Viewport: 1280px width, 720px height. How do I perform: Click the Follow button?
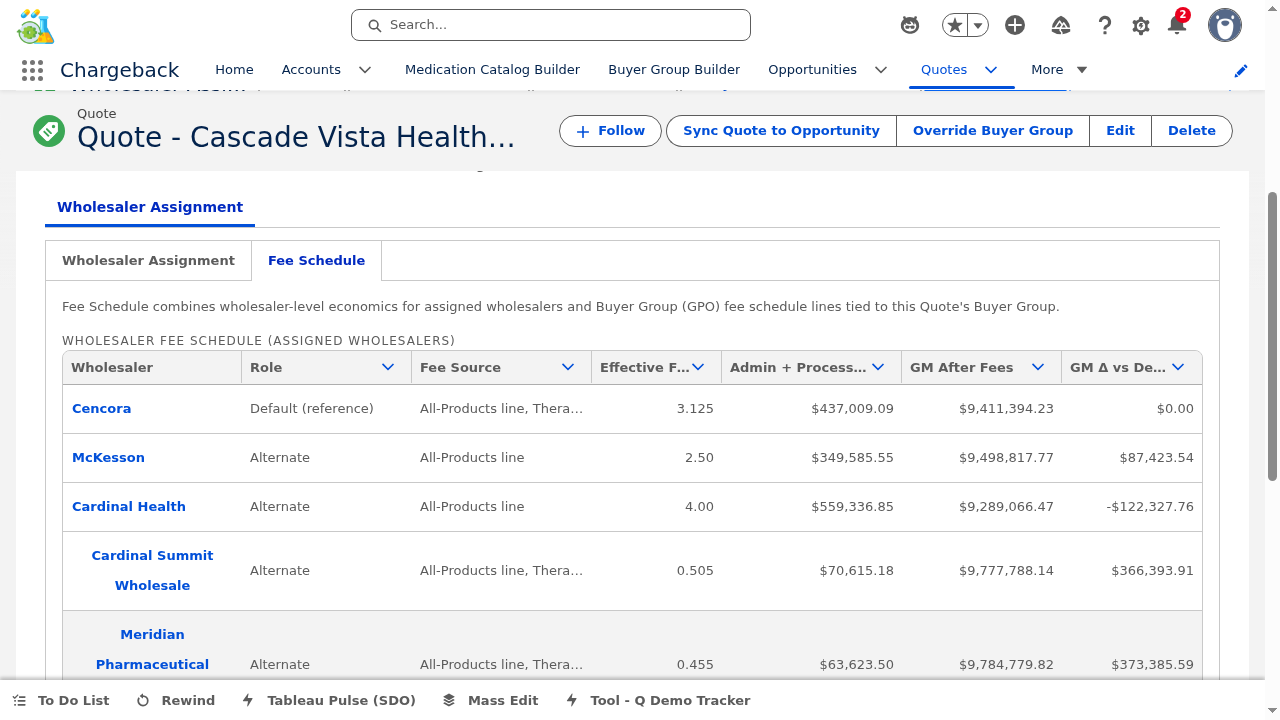tap(610, 131)
